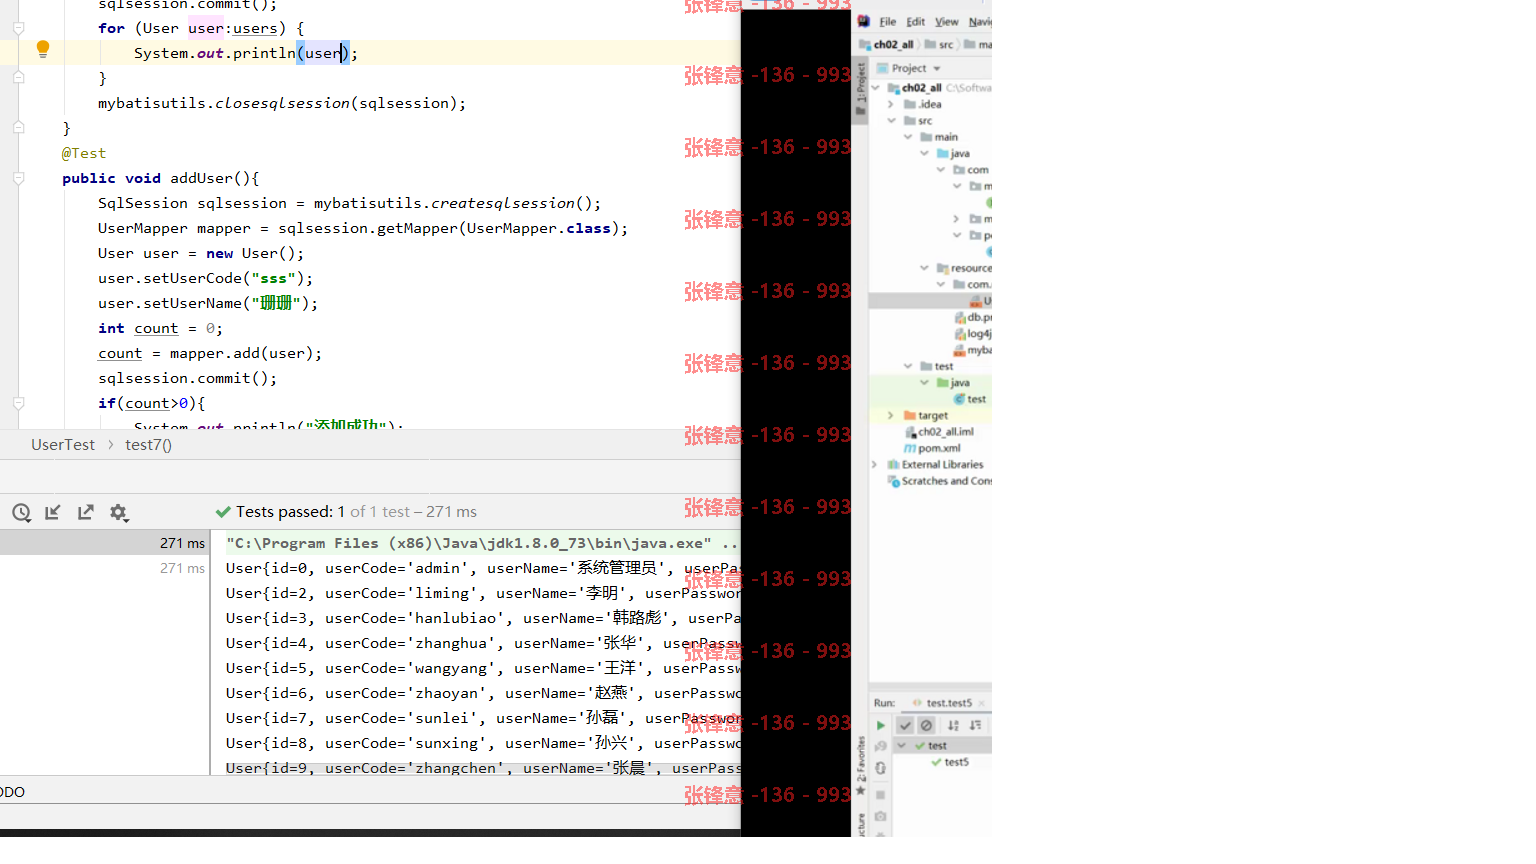The height and width of the screenshot is (864, 1536).
Task: Collapse the addUser method fold marker
Action: (18, 178)
